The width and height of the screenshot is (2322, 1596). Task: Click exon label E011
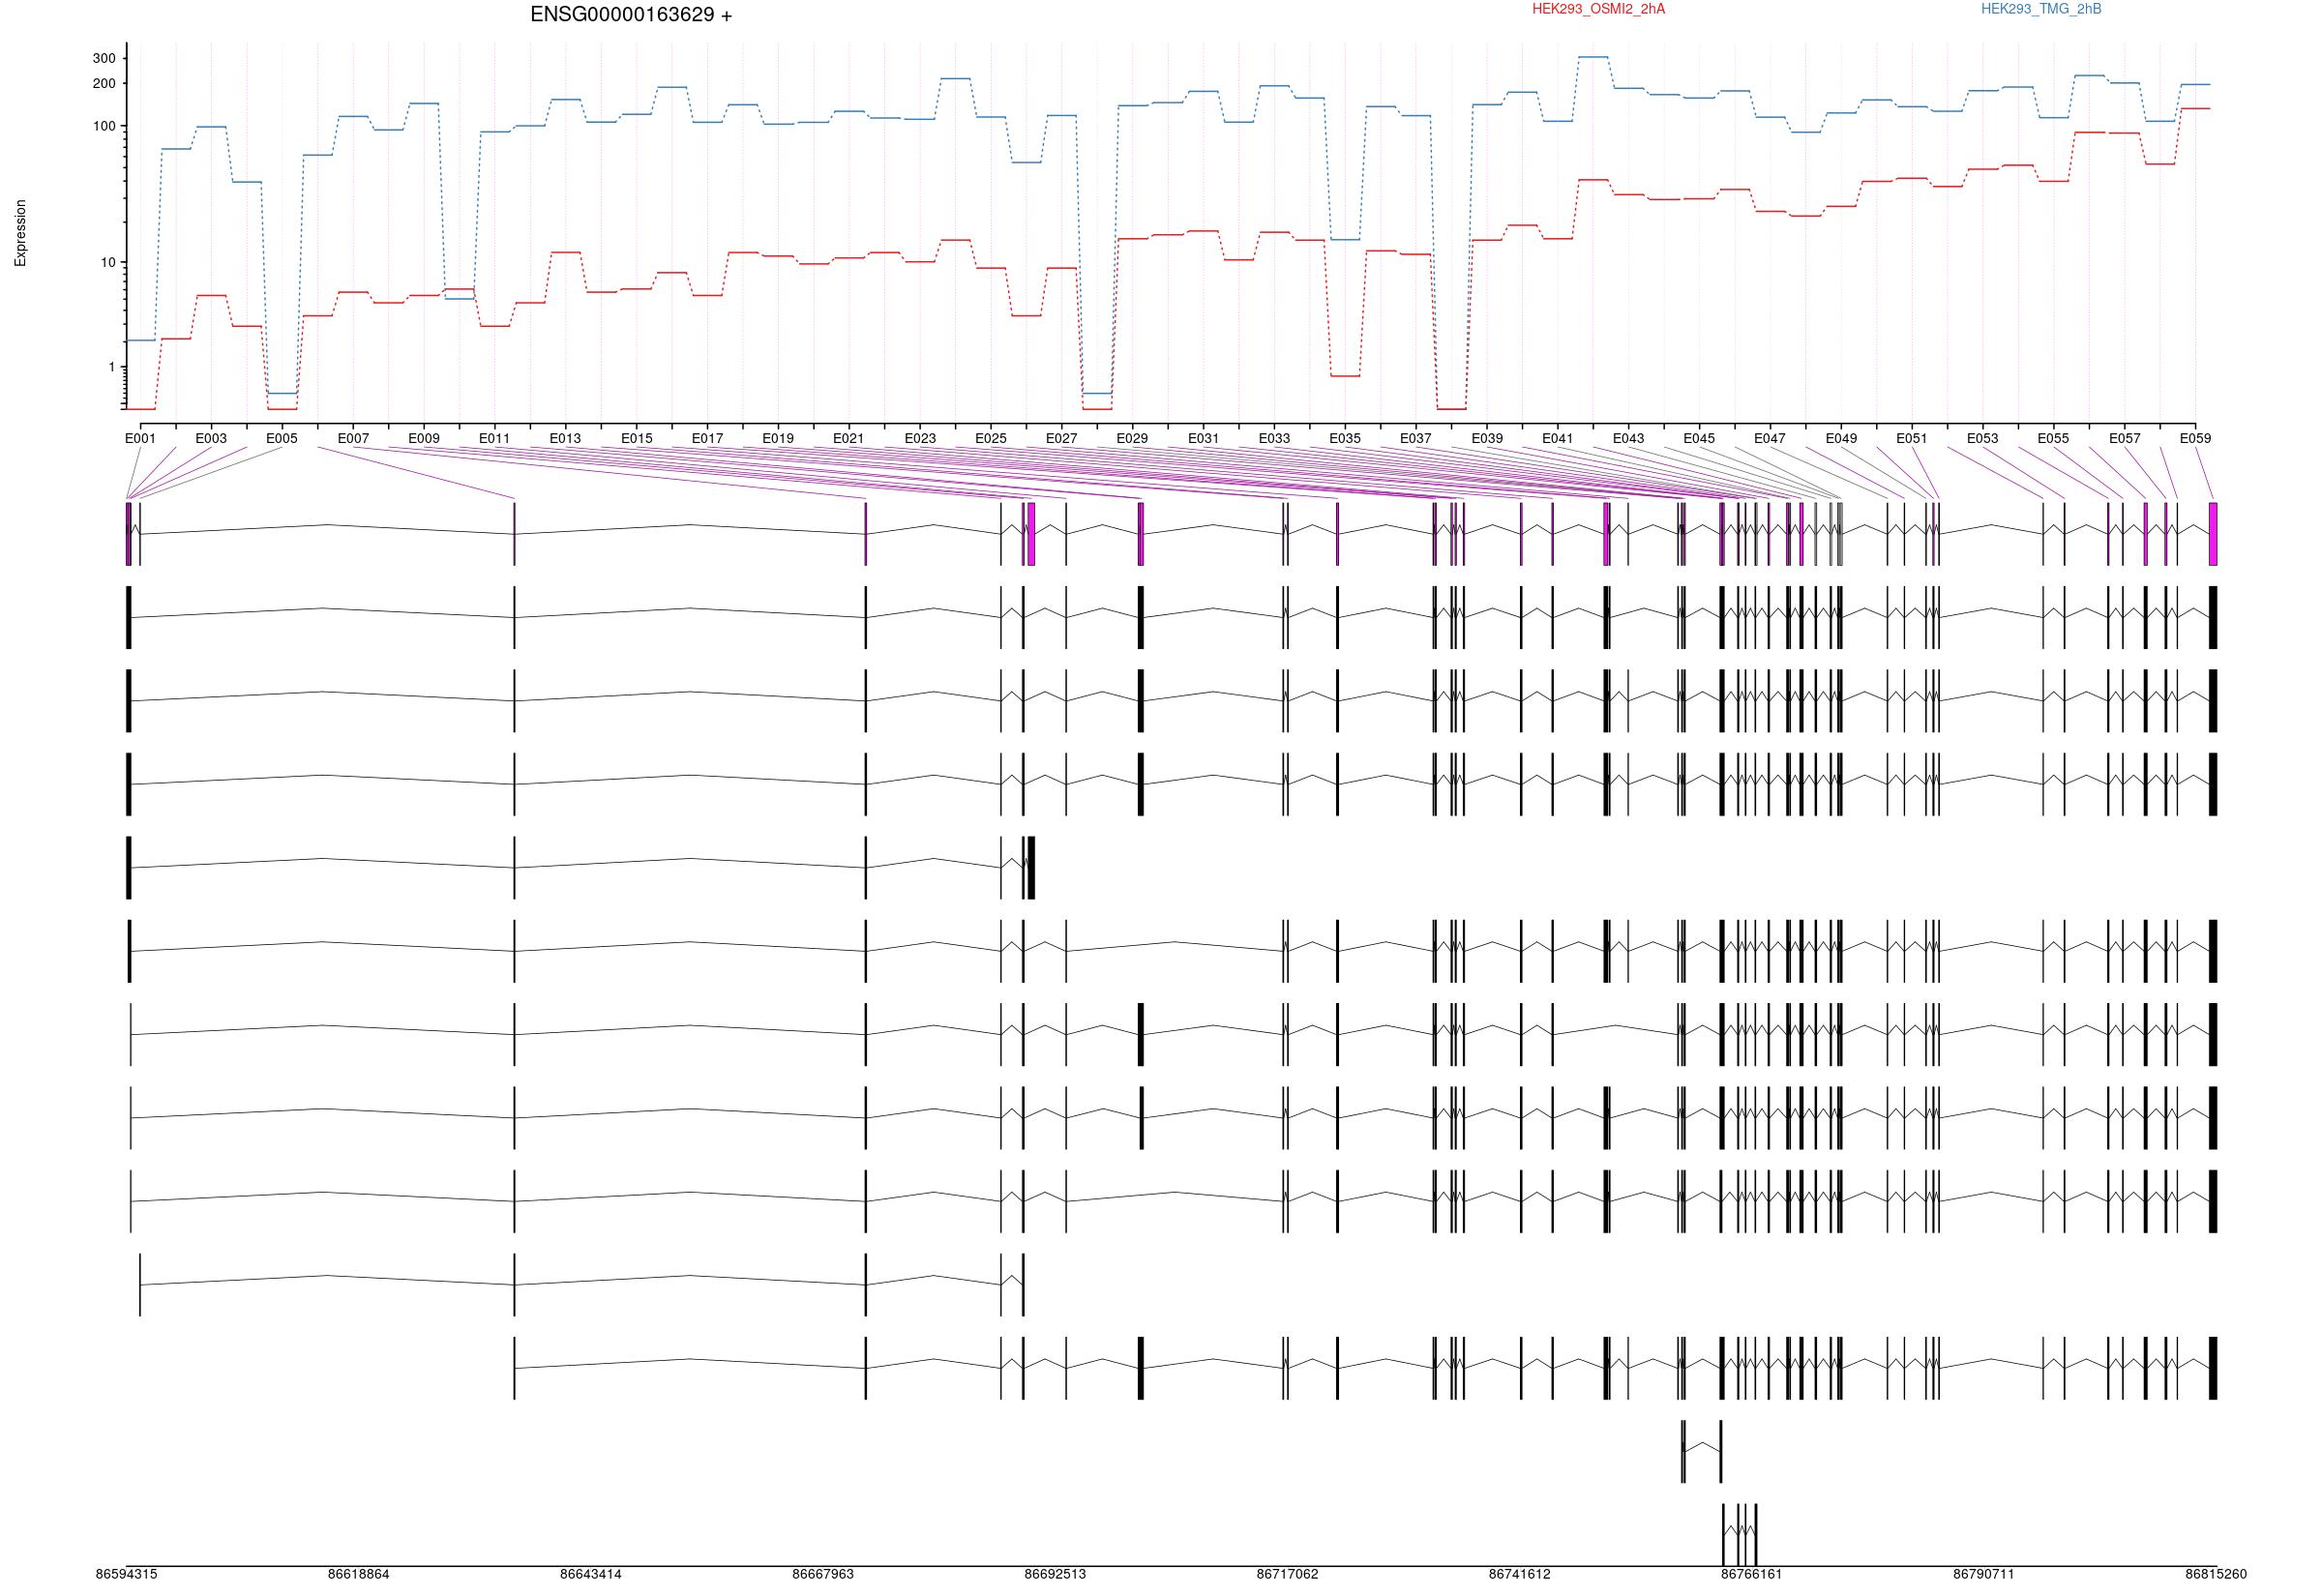(x=494, y=438)
